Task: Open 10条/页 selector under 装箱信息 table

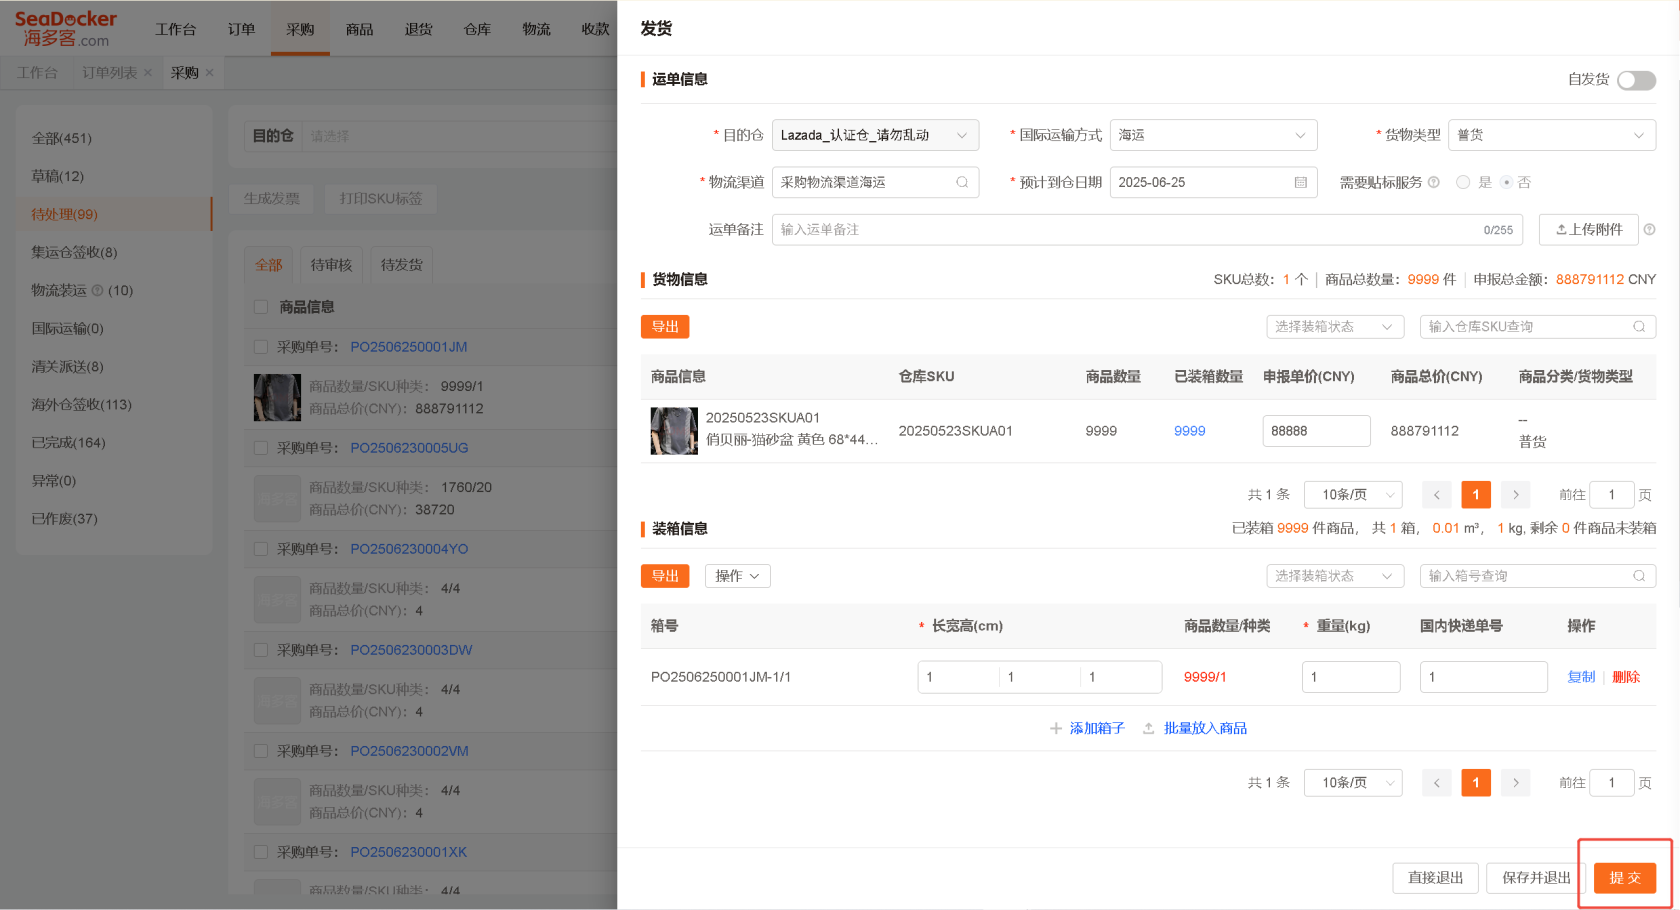Action: pyautogui.click(x=1353, y=783)
